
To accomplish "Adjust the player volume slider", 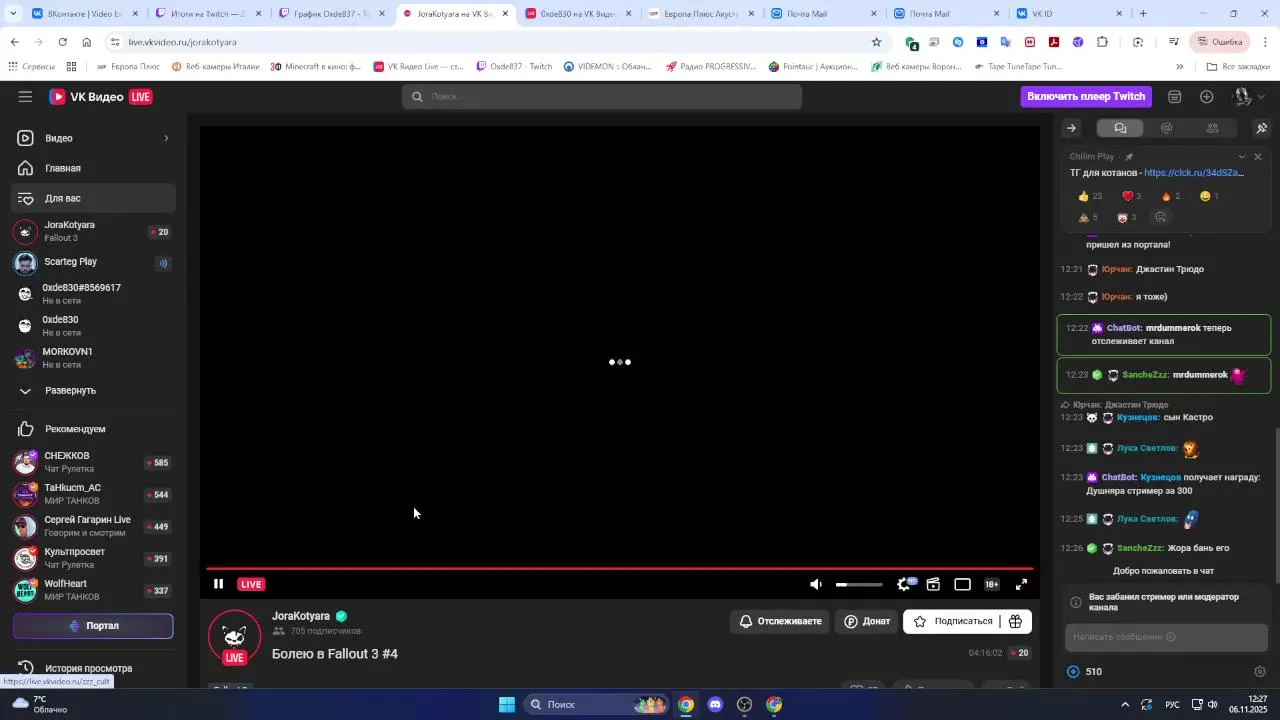I will click(x=859, y=584).
